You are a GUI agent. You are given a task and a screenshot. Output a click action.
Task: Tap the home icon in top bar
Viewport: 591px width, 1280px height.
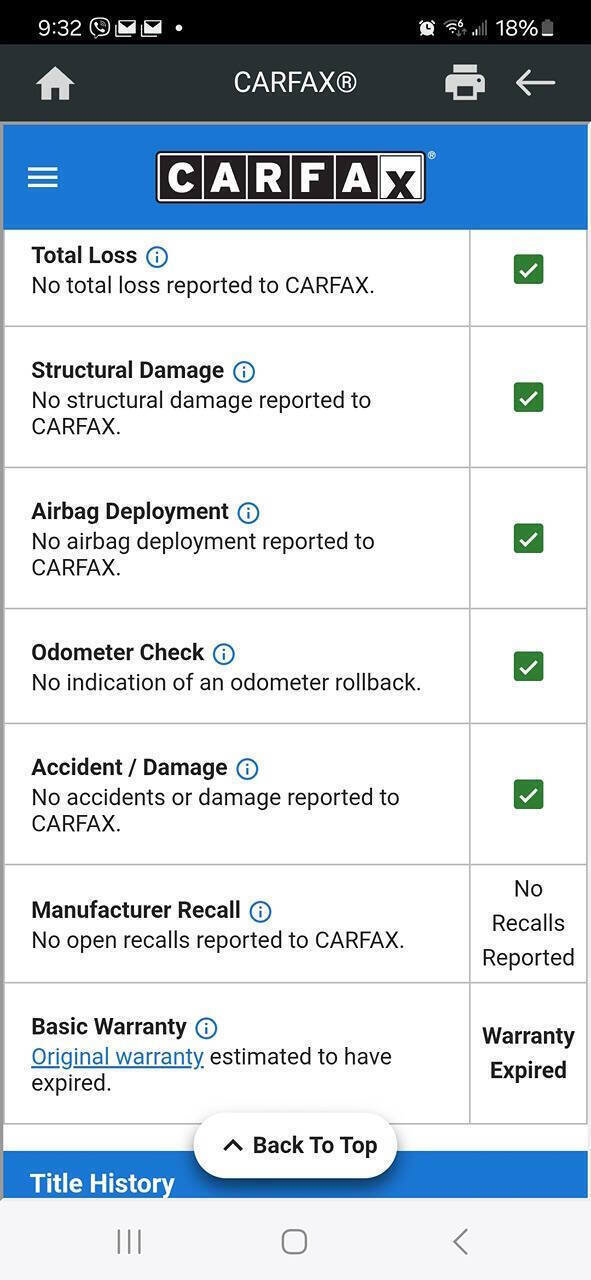coord(55,83)
